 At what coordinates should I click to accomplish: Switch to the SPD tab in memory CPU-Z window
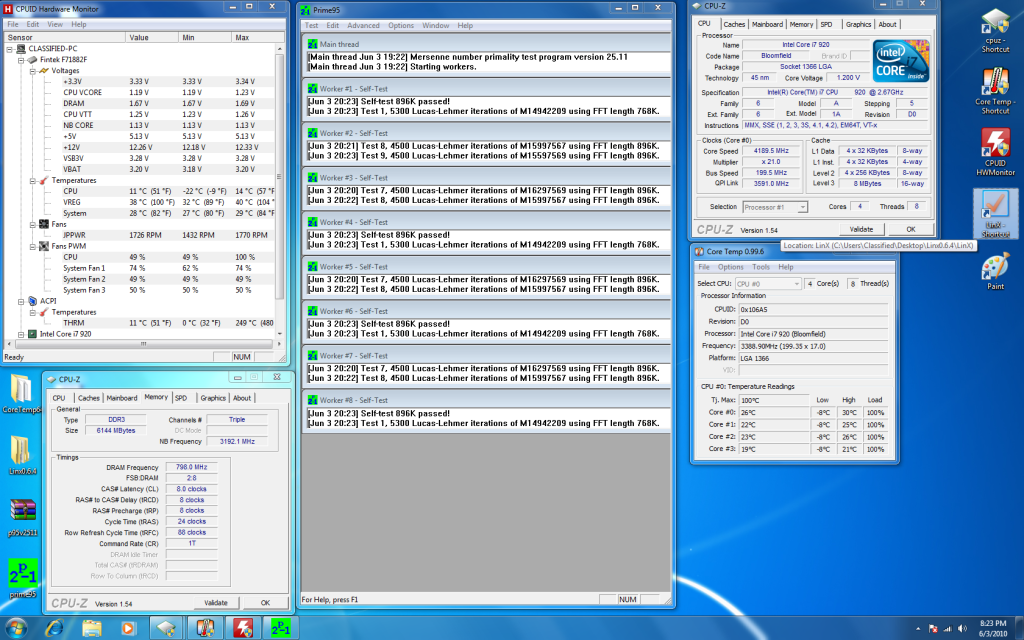coord(181,398)
